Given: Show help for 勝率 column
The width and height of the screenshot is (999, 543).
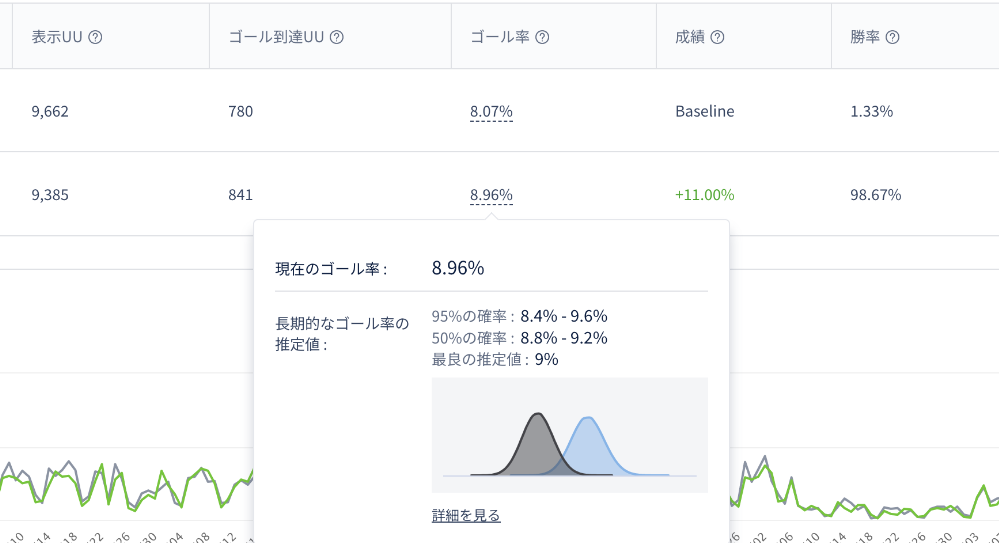Looking at the screenshot, I should pos(893,38).
